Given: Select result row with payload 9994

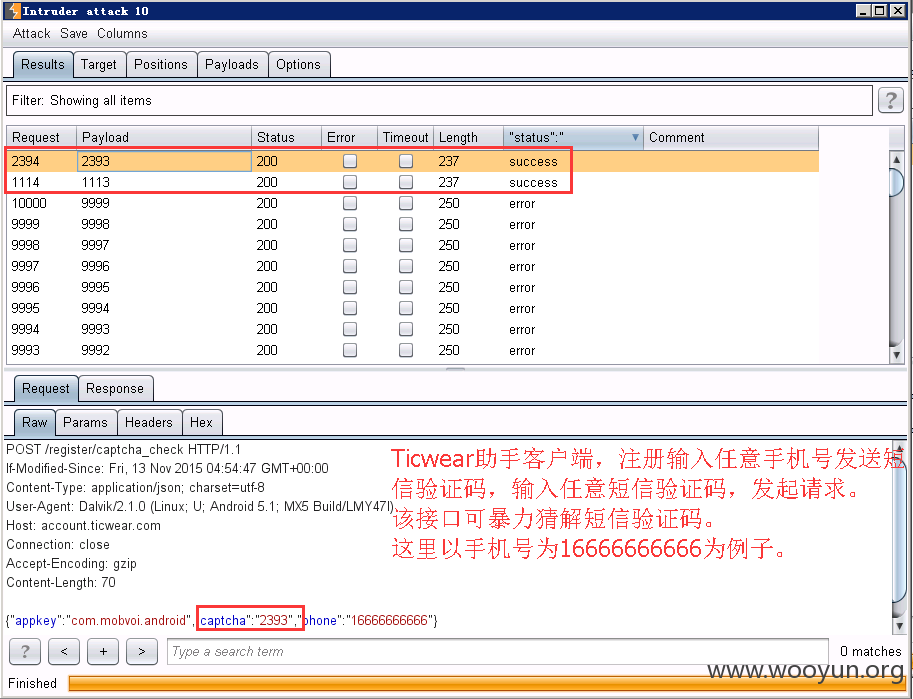Looking at the screenshot, I should (412, 308).
